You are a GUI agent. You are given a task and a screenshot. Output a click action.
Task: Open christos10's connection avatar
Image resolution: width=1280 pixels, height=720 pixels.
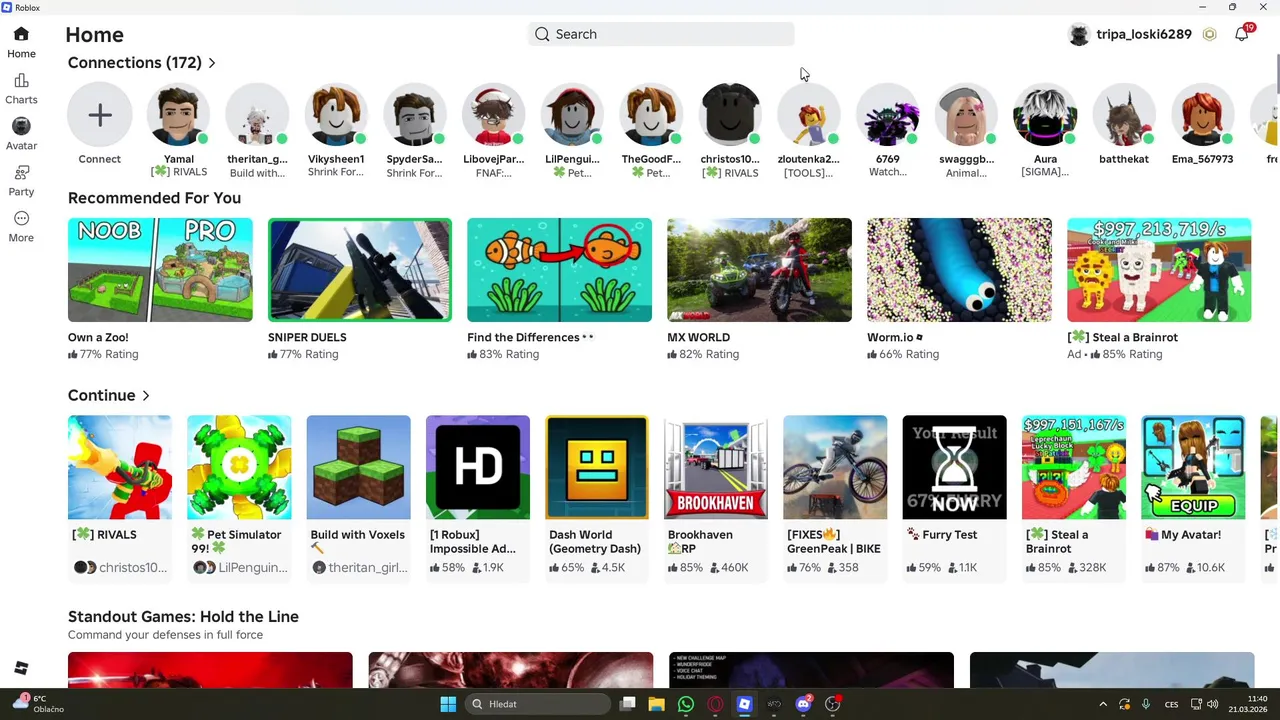point(730,115)
